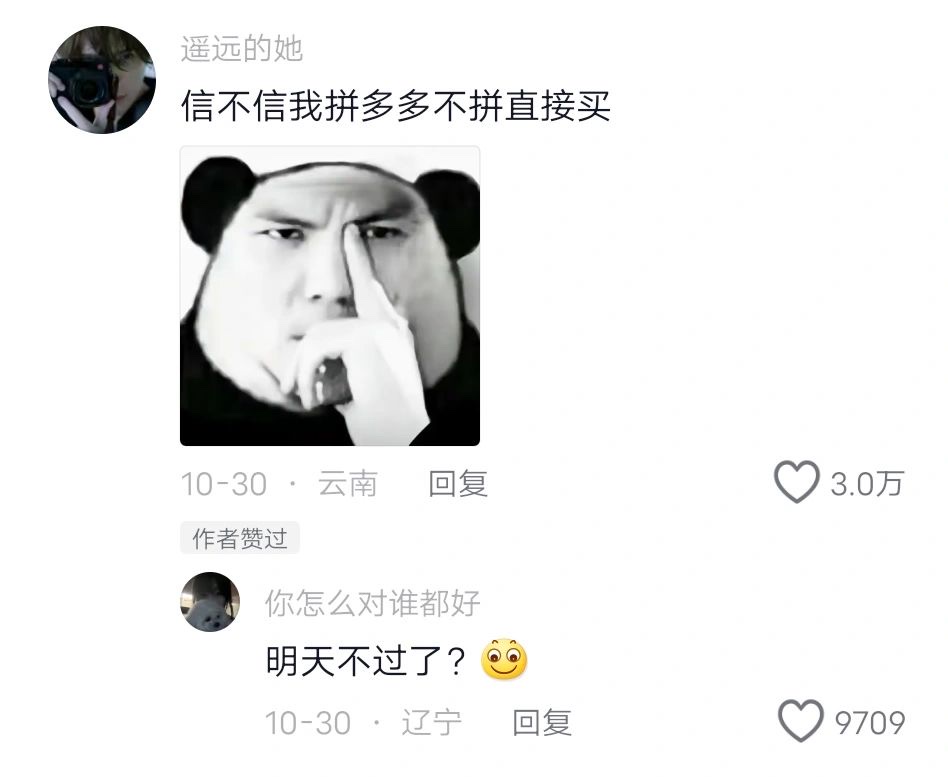948x777 pixels.
Task: Reply to 遥远的她's comment
Action: coord(458,484)
